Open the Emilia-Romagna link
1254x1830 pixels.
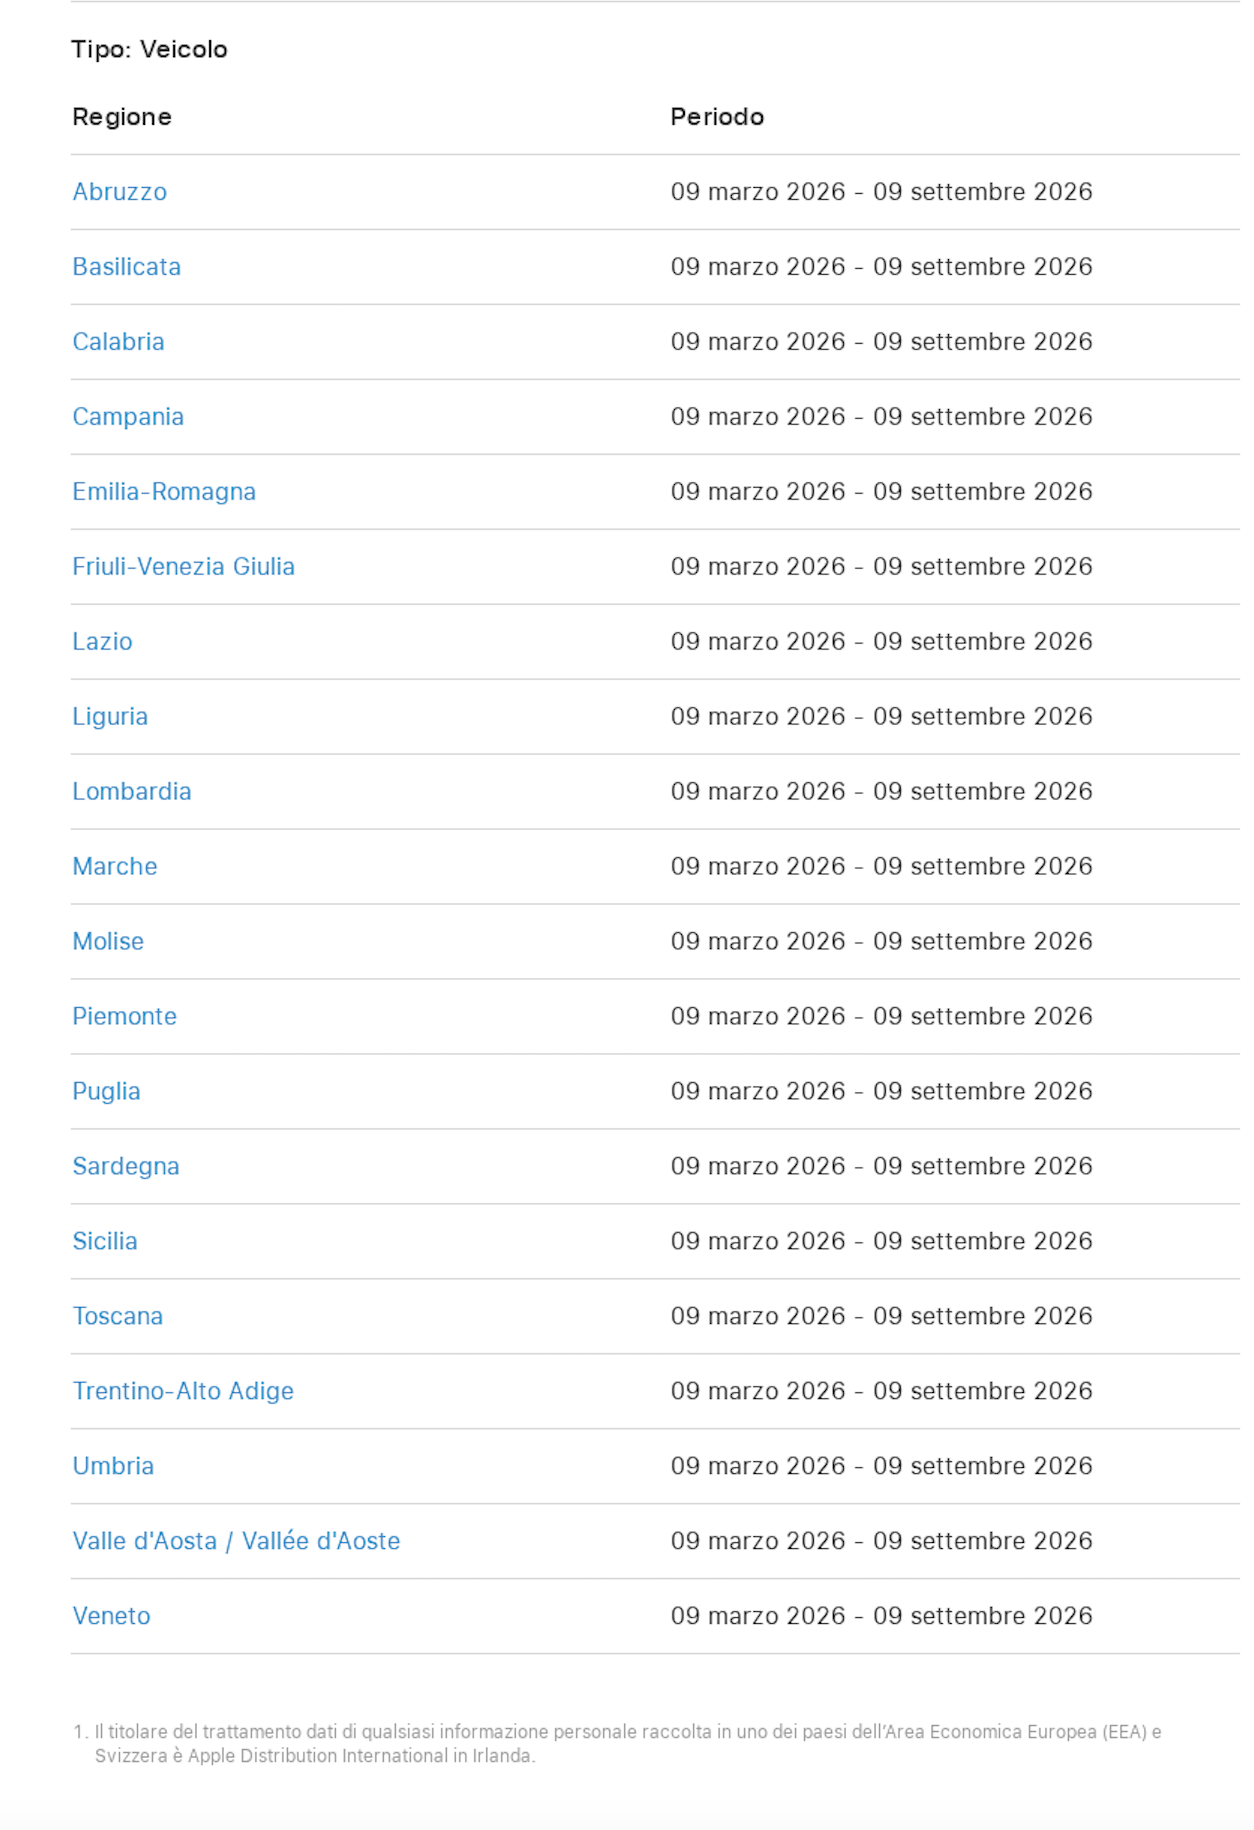tap(164, 492)
